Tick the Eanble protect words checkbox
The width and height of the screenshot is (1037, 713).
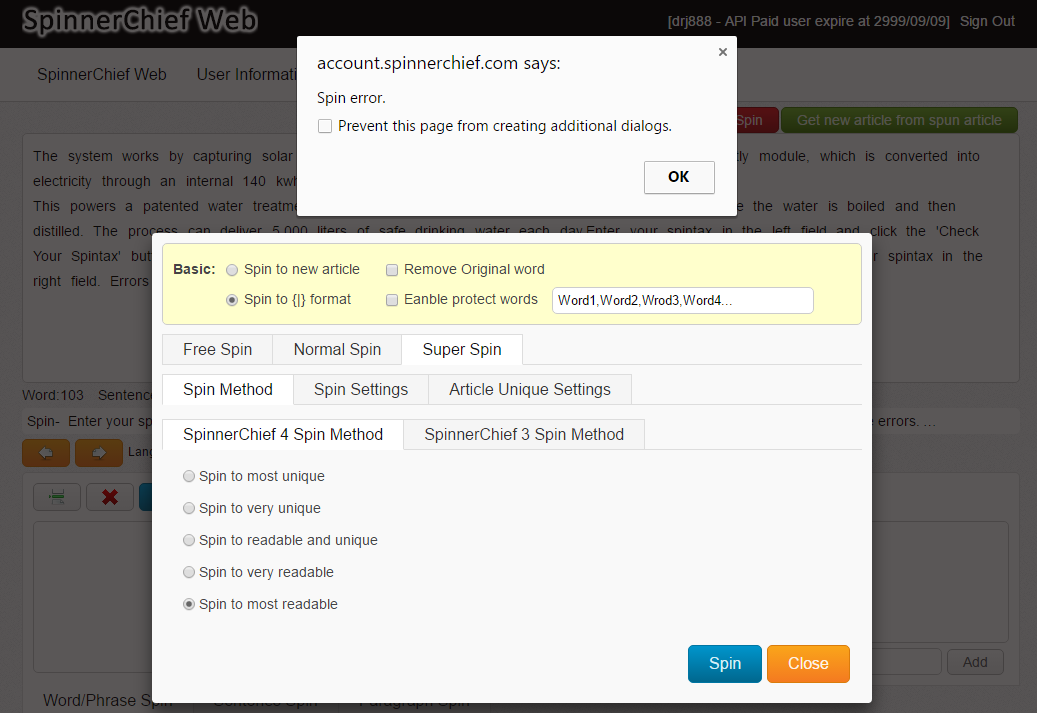pos(393,300)
